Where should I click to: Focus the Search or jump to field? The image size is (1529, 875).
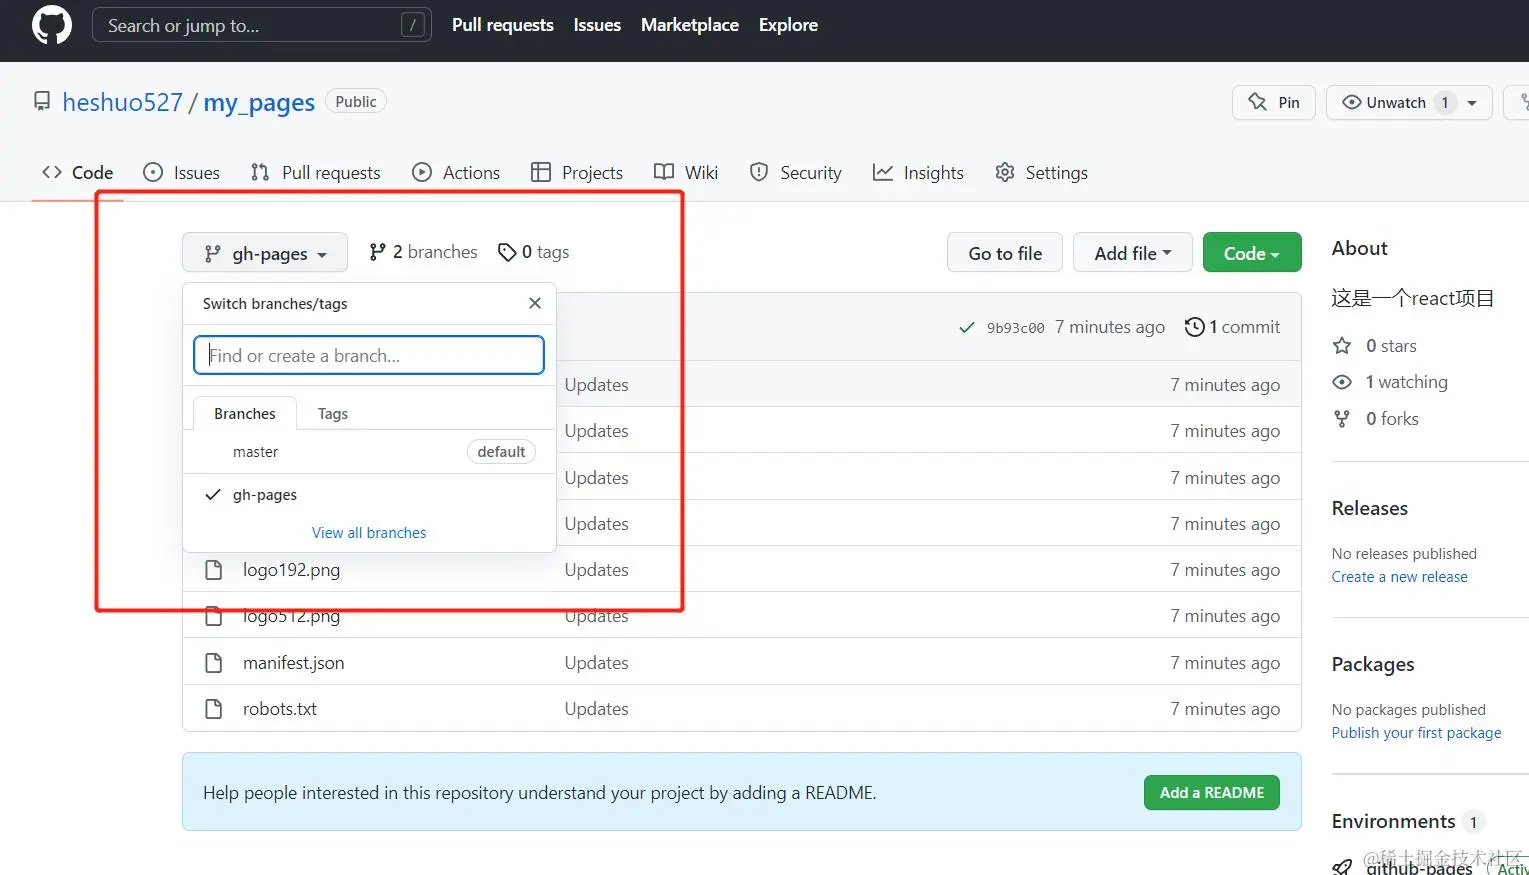pos(262,25)
